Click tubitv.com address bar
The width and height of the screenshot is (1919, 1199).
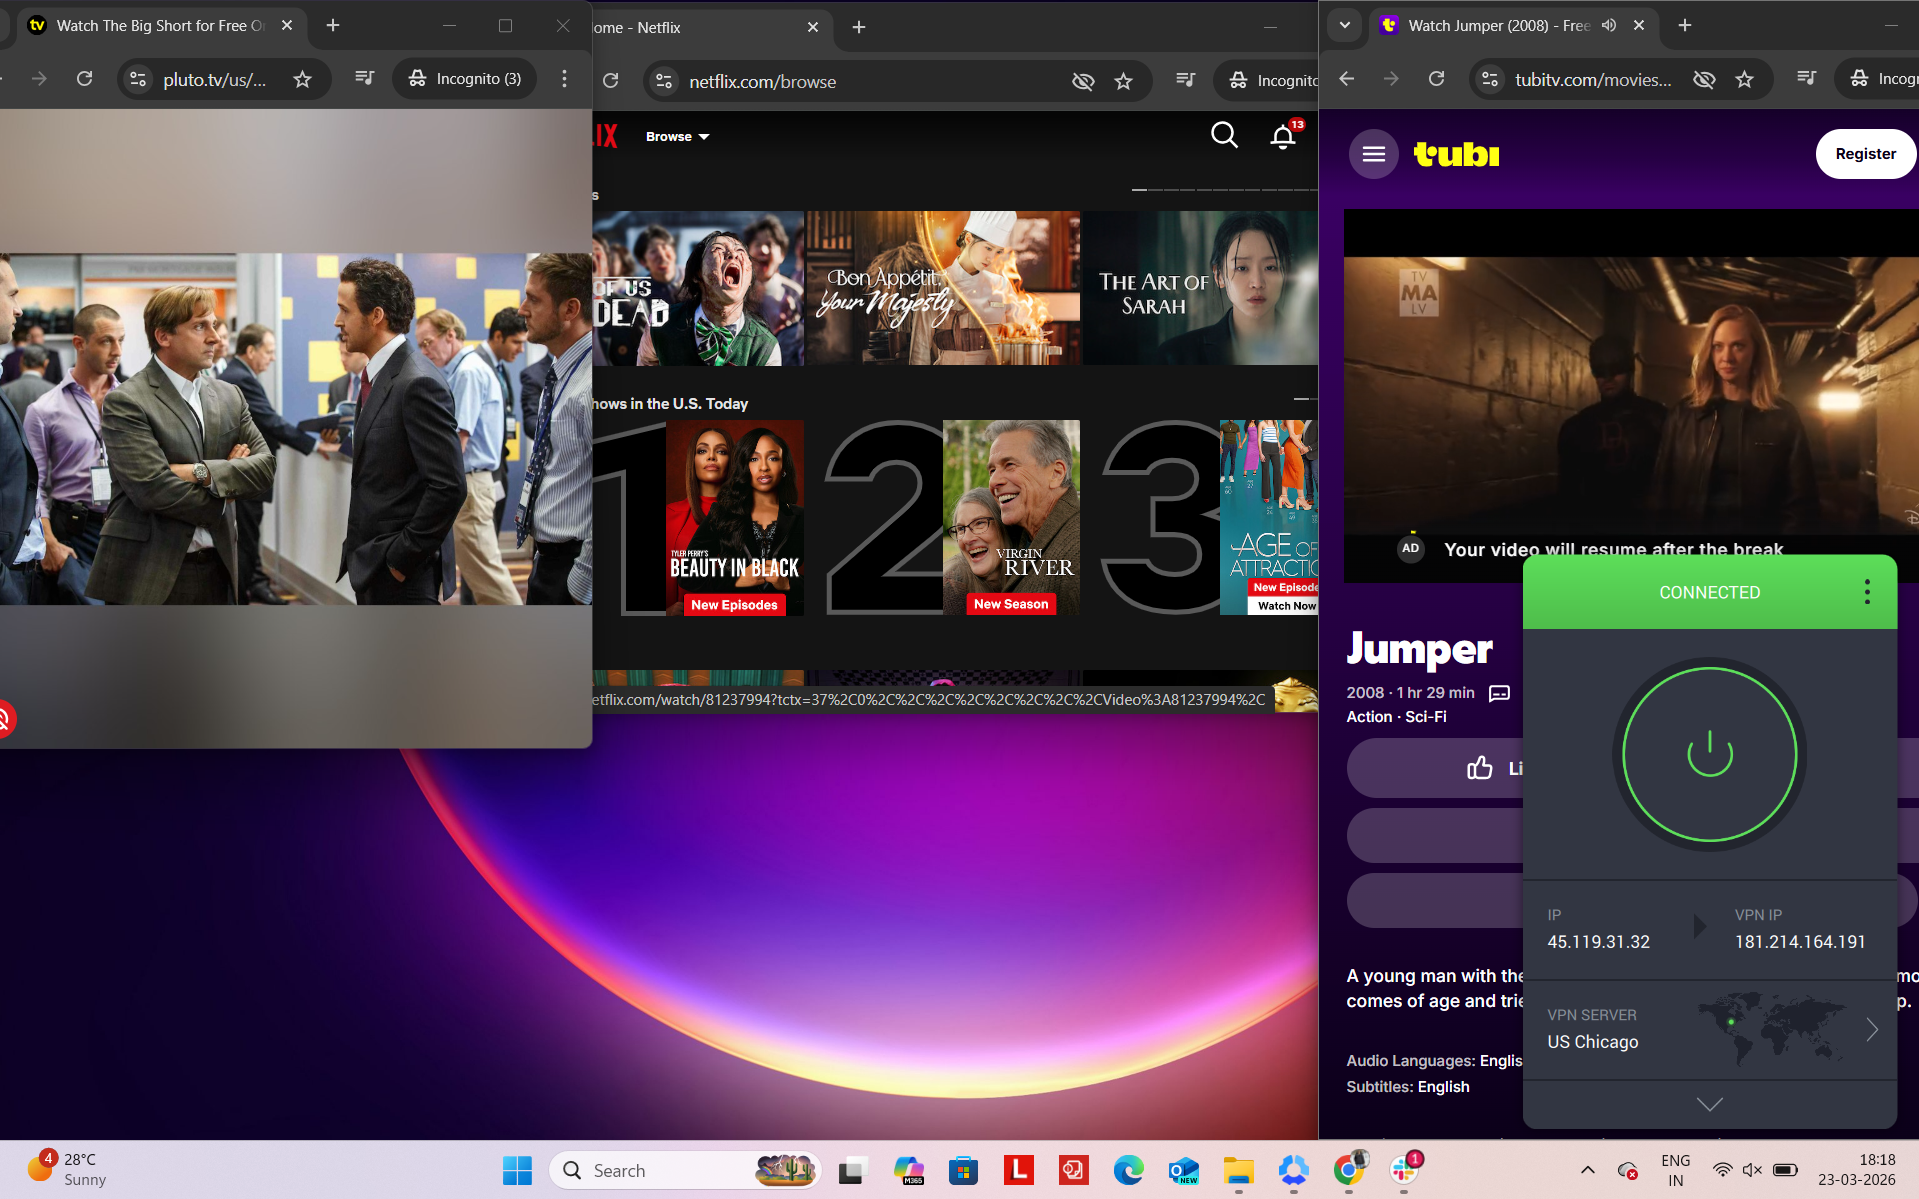(x=1593, y=80)
